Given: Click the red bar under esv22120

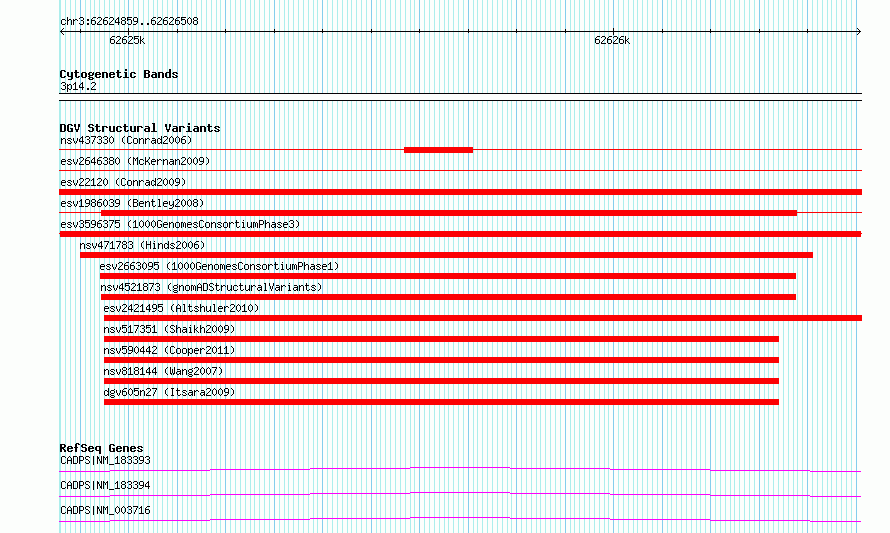Looking at the screenshot, I should 460,192.
